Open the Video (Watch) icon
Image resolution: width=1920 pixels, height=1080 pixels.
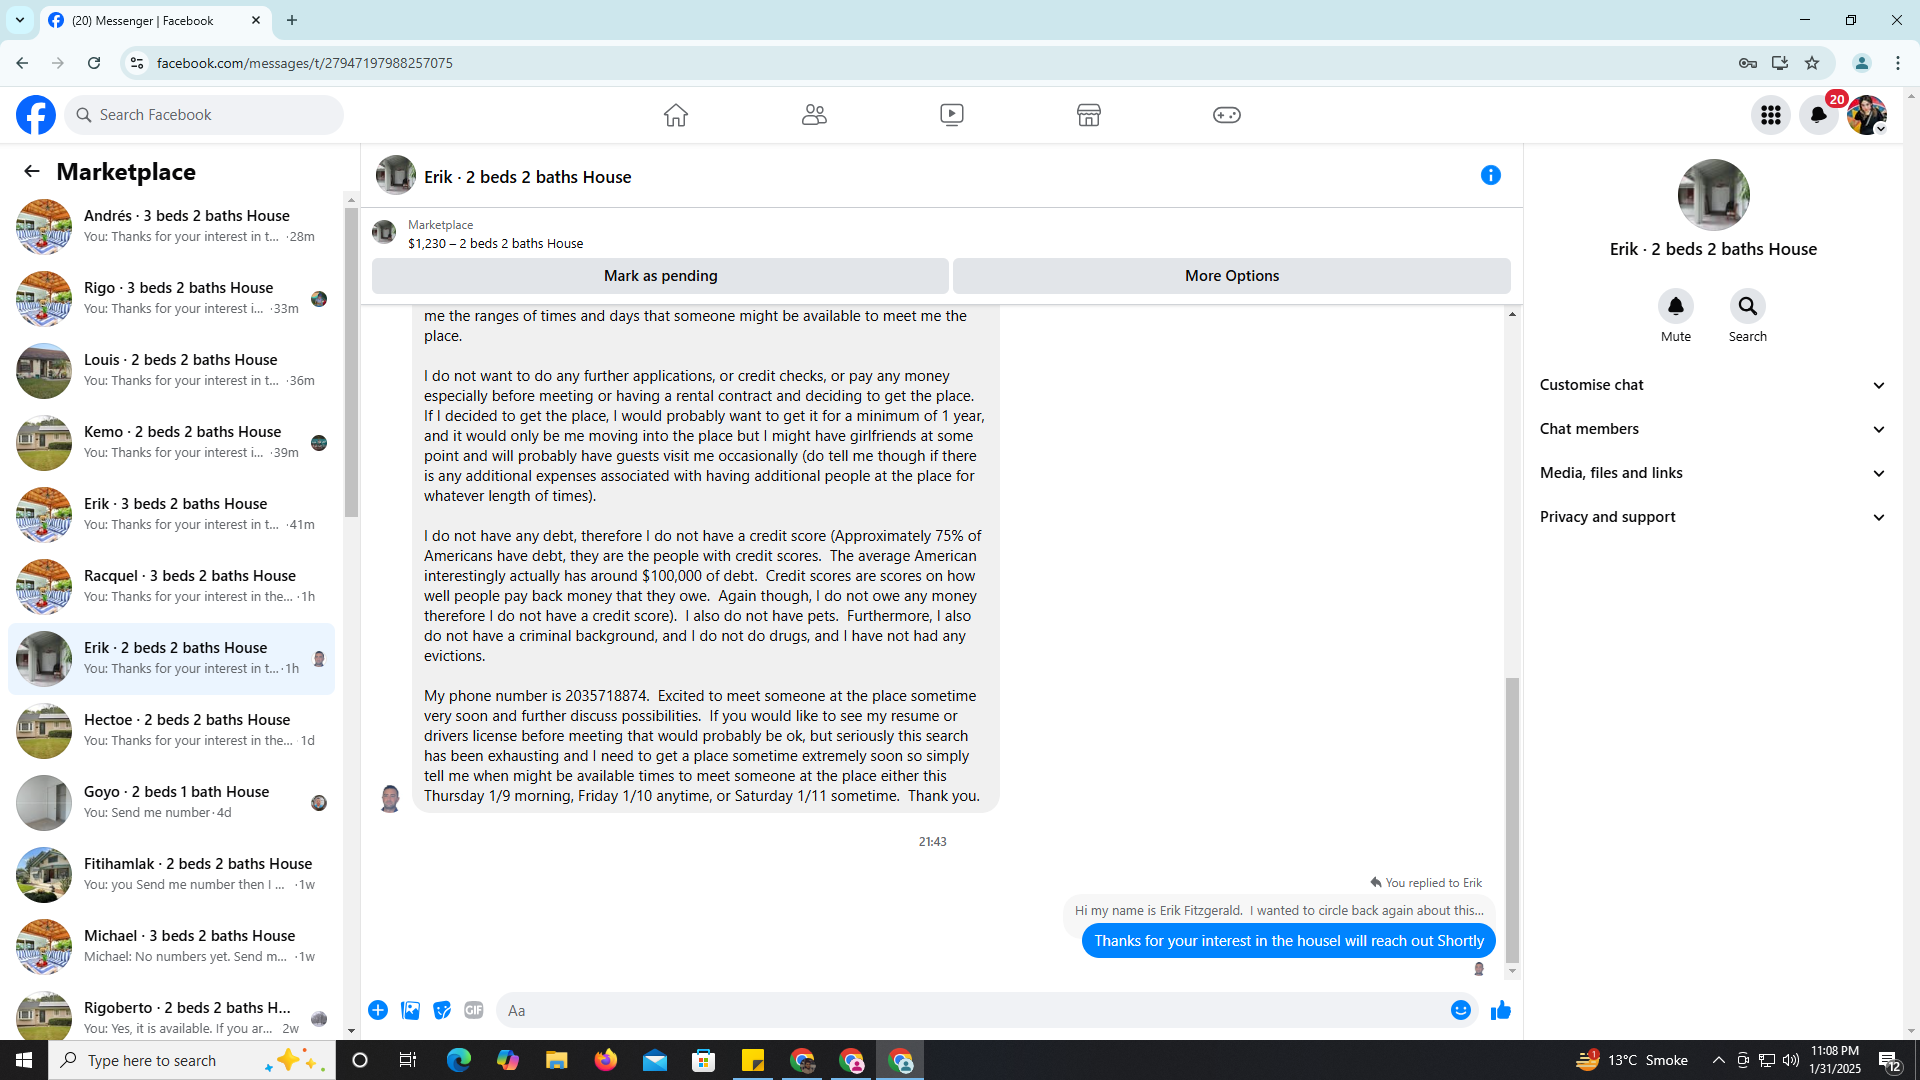pos(952,115)
